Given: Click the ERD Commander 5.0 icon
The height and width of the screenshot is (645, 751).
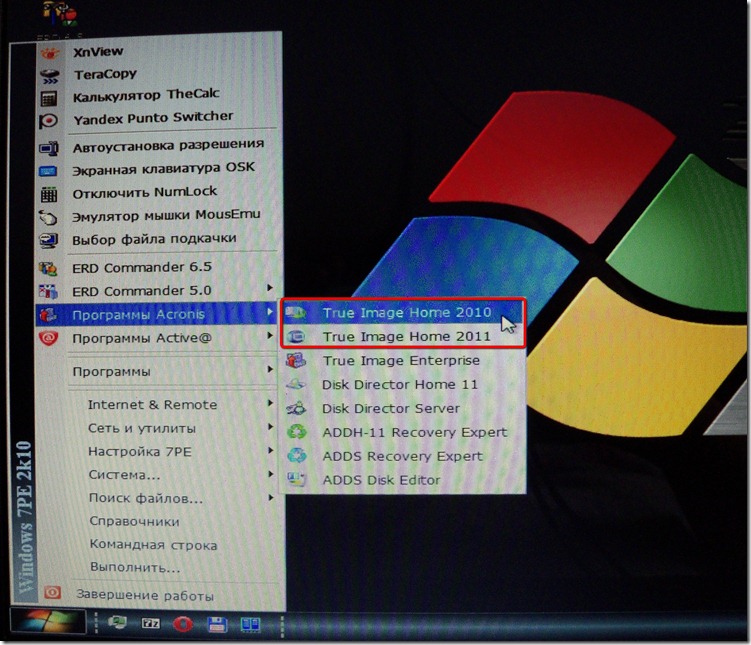Looking at the screenshot, I should tap(48, 291).
